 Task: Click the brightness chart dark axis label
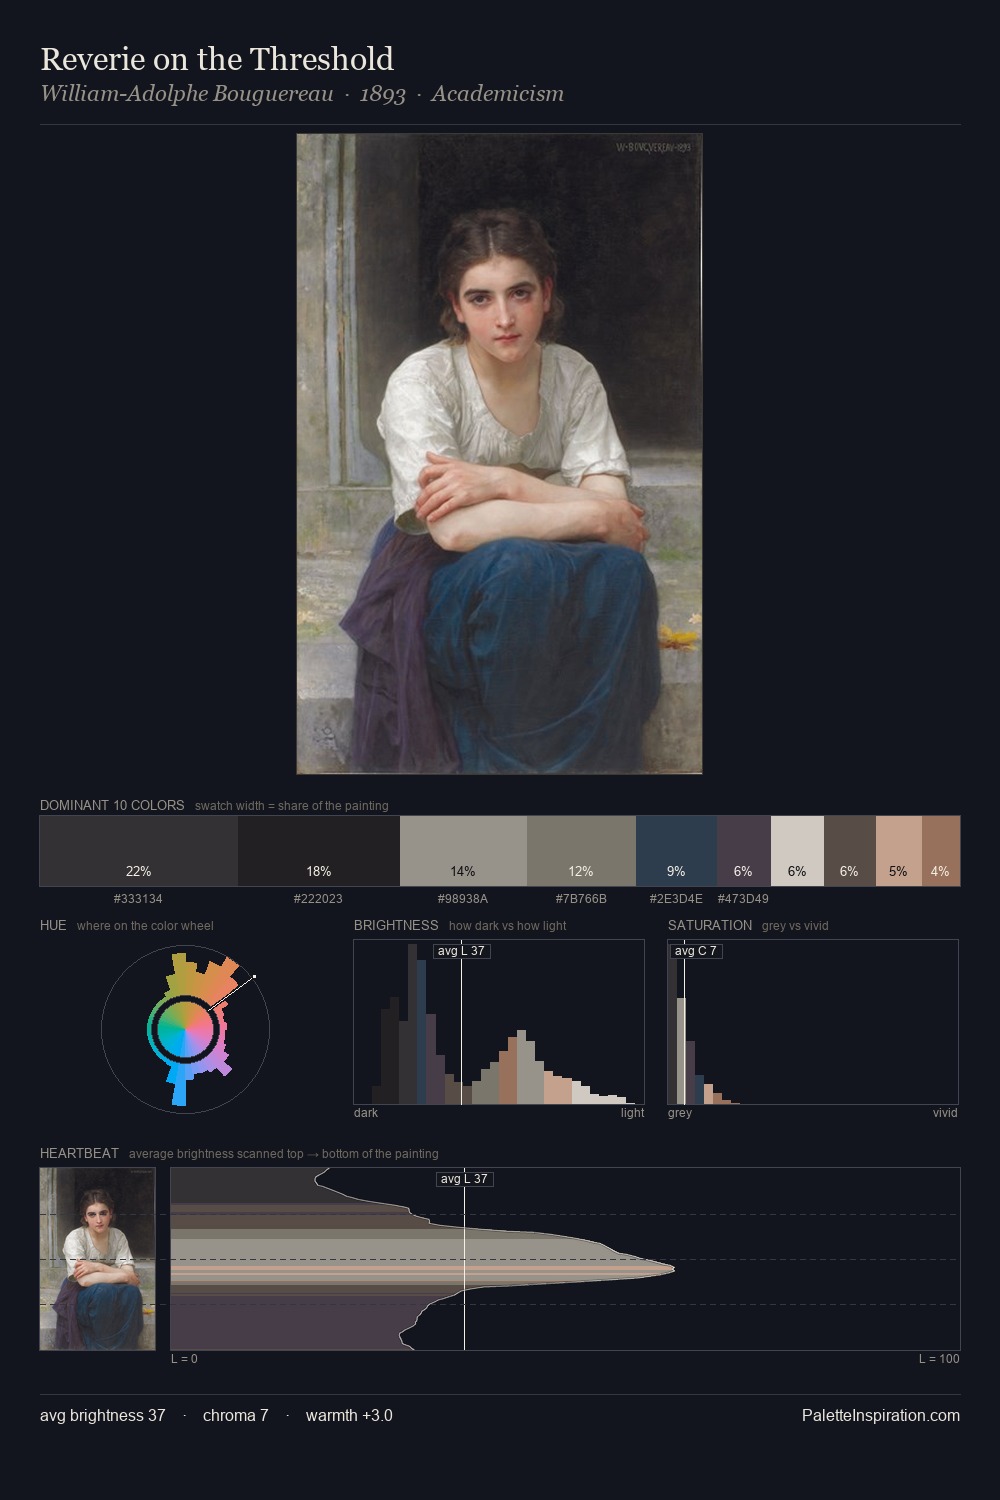coord(366,1113)
